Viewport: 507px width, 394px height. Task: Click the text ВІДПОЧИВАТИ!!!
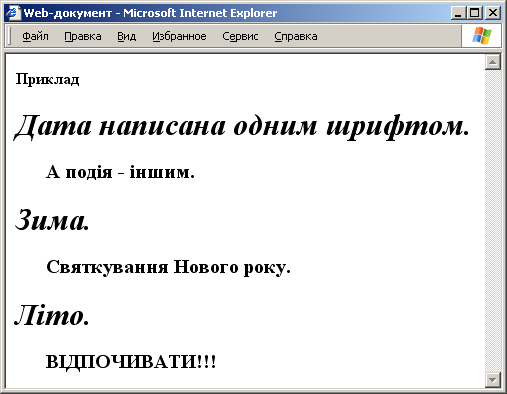(131, 362)
